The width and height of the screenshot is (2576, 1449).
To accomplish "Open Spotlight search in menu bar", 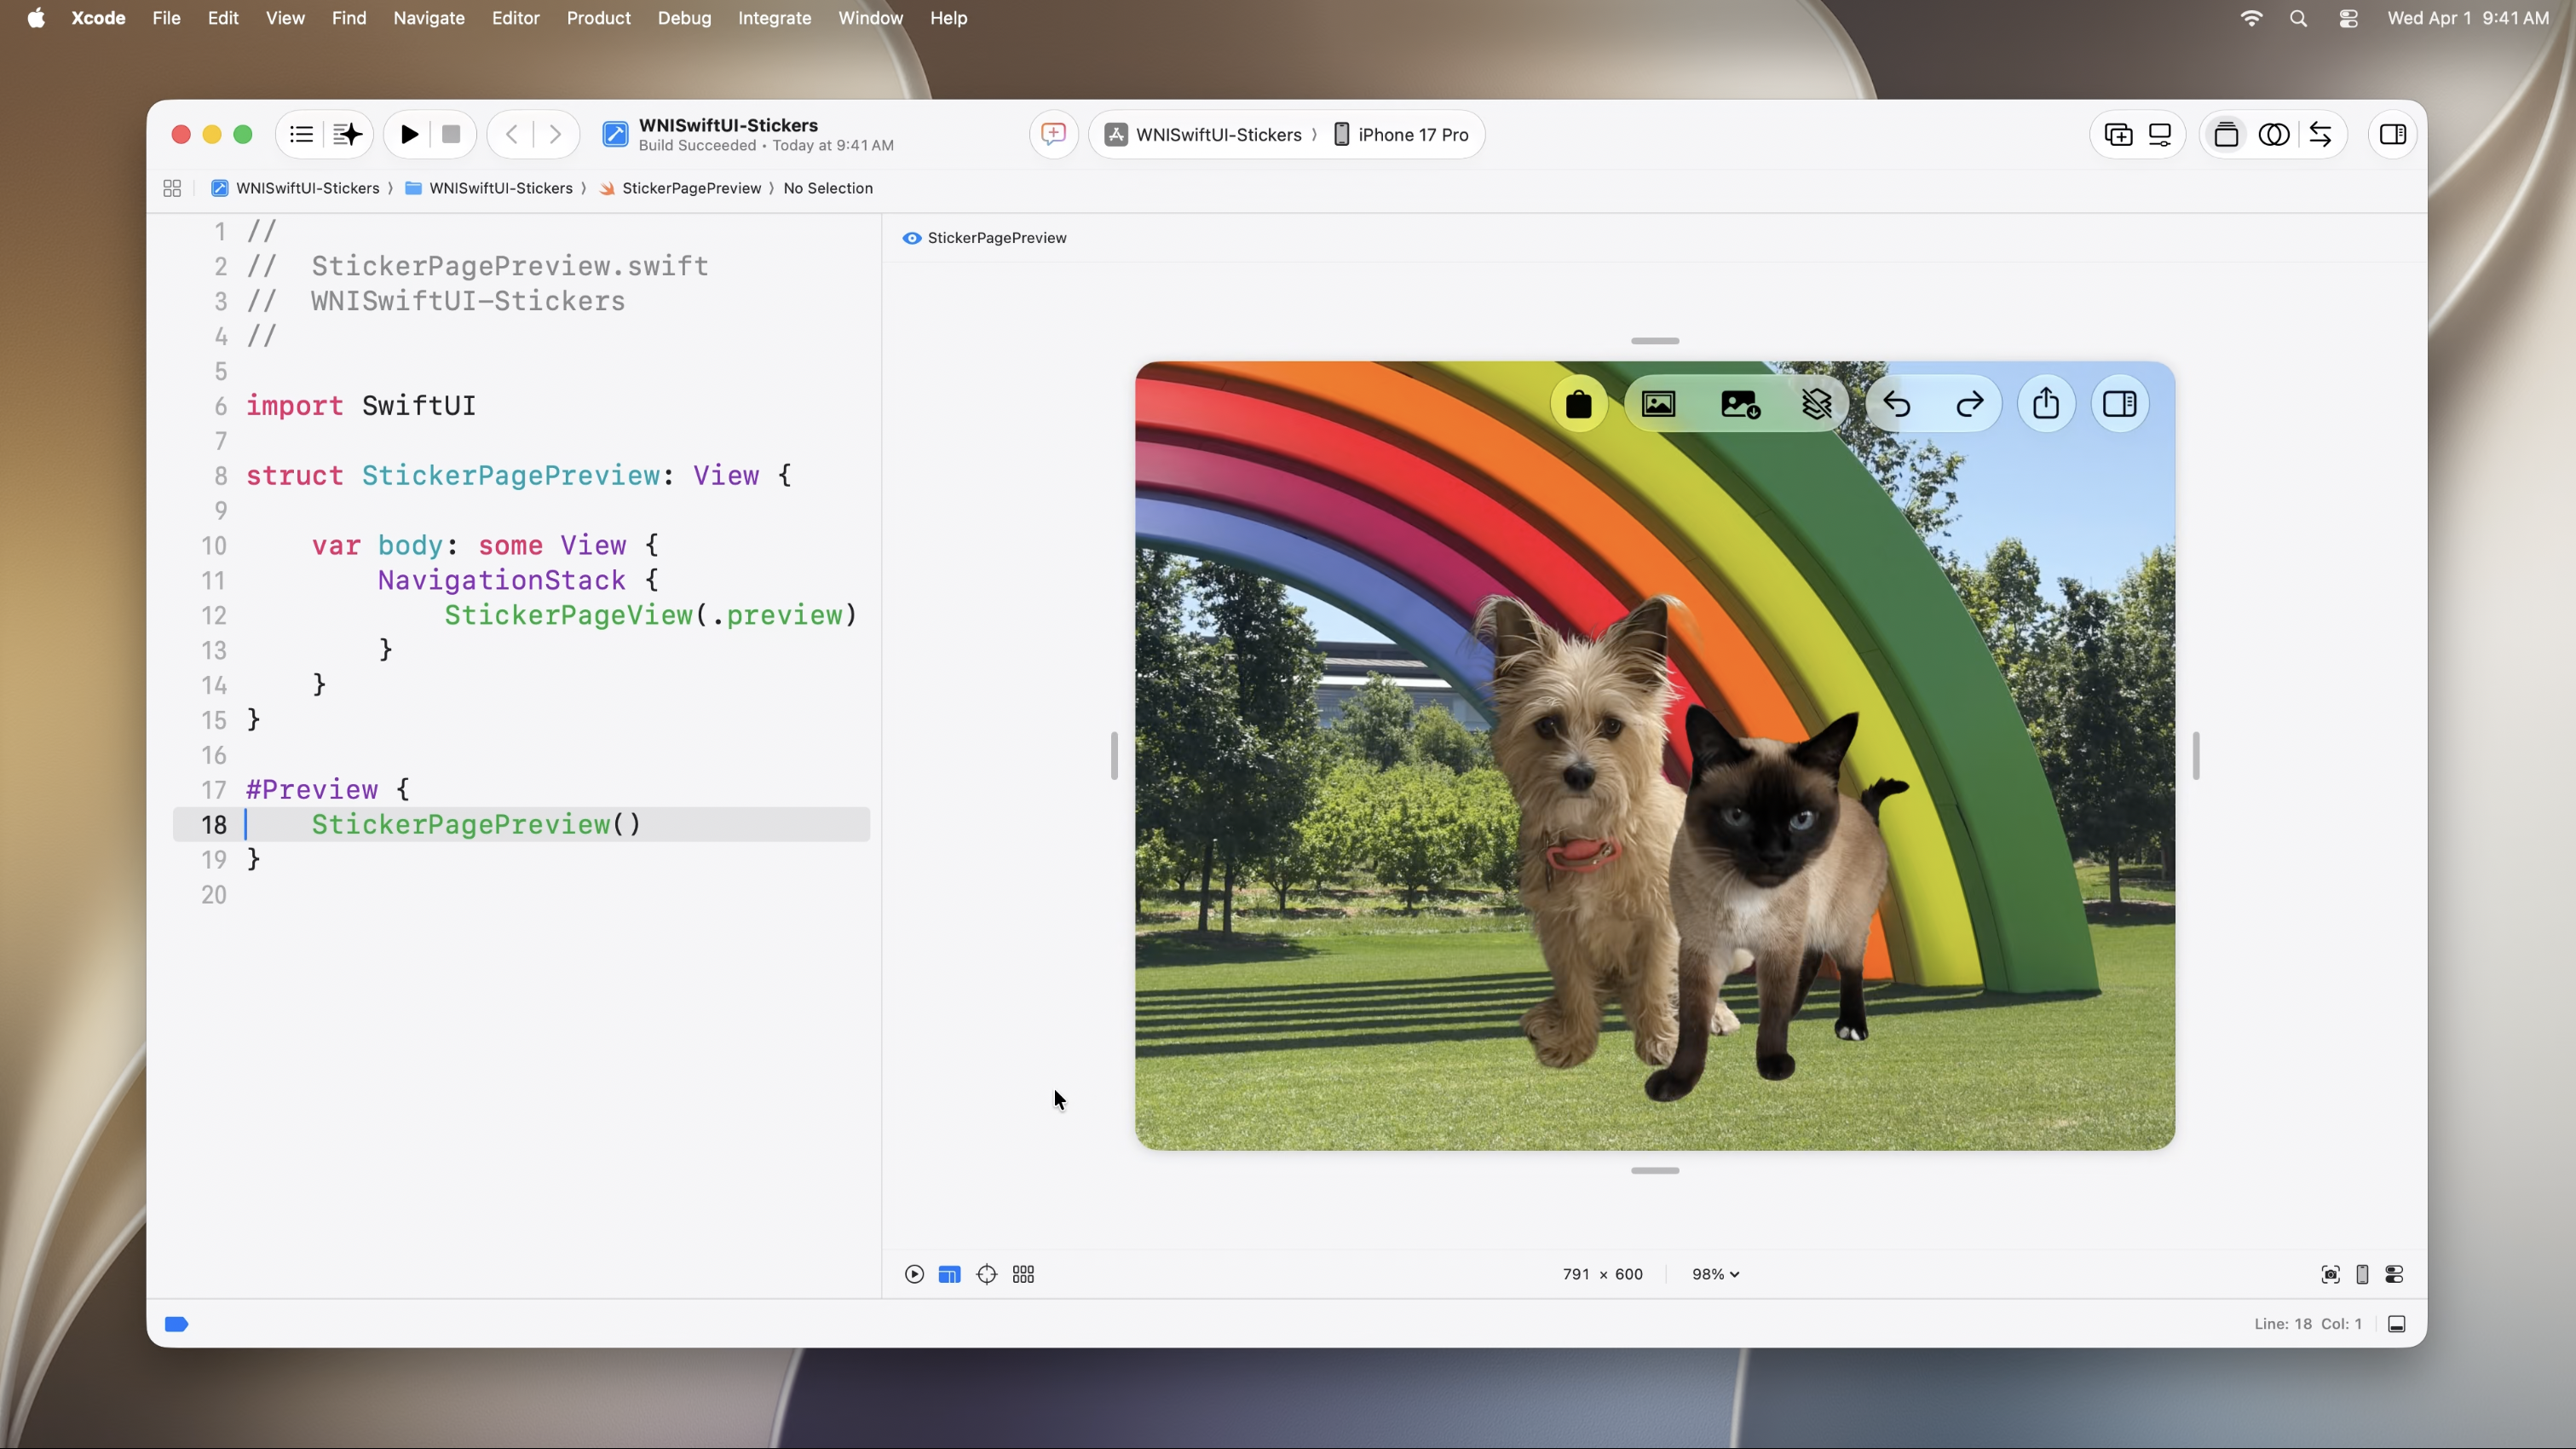I will (2298, 18).
